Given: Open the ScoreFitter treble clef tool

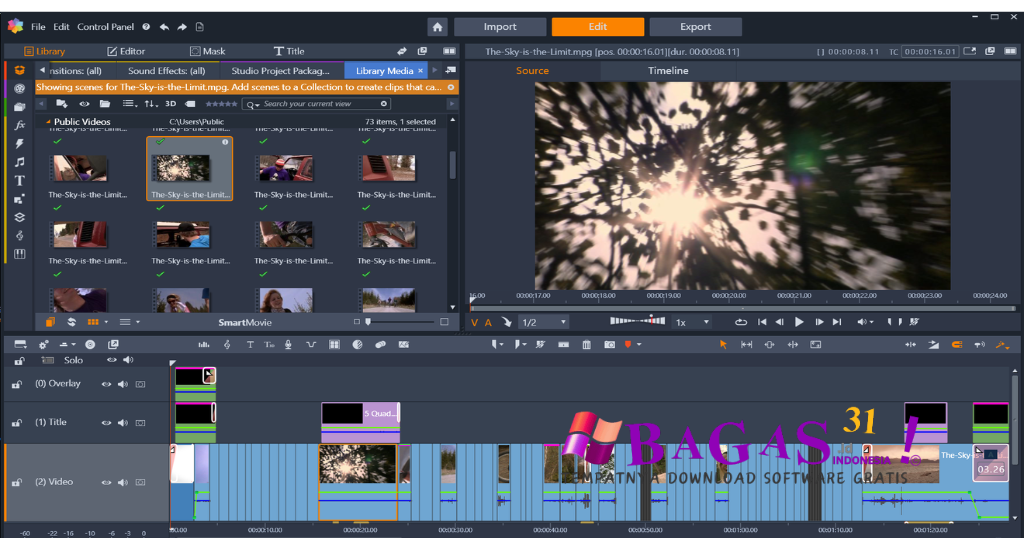Looking at the screenshot, I should (x=227, y=345).
